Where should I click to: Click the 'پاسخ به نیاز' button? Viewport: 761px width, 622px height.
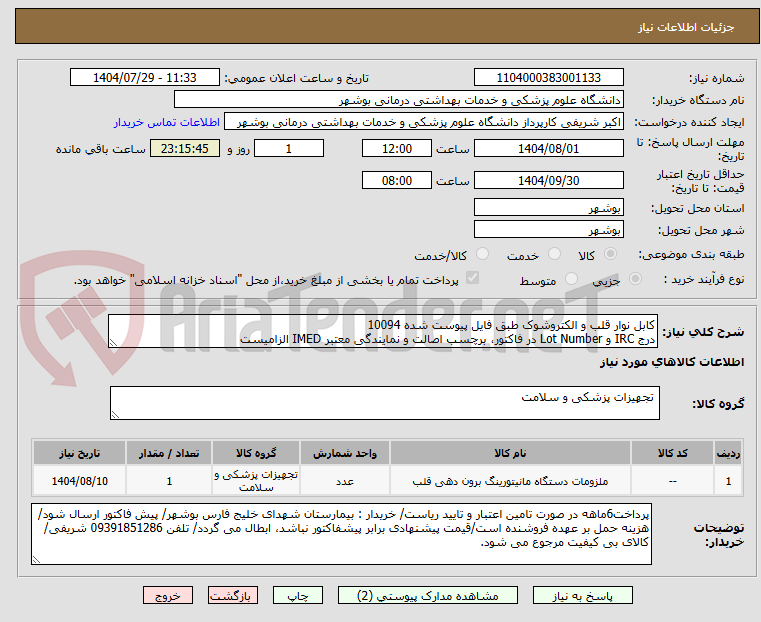pyautogui.click(x=582, y=595)
